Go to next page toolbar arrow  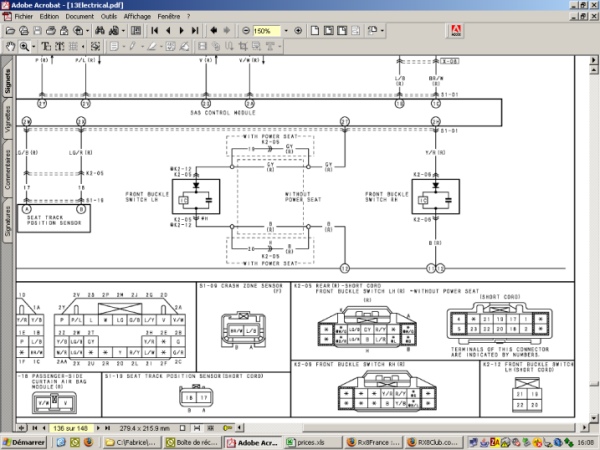point(181,31)
